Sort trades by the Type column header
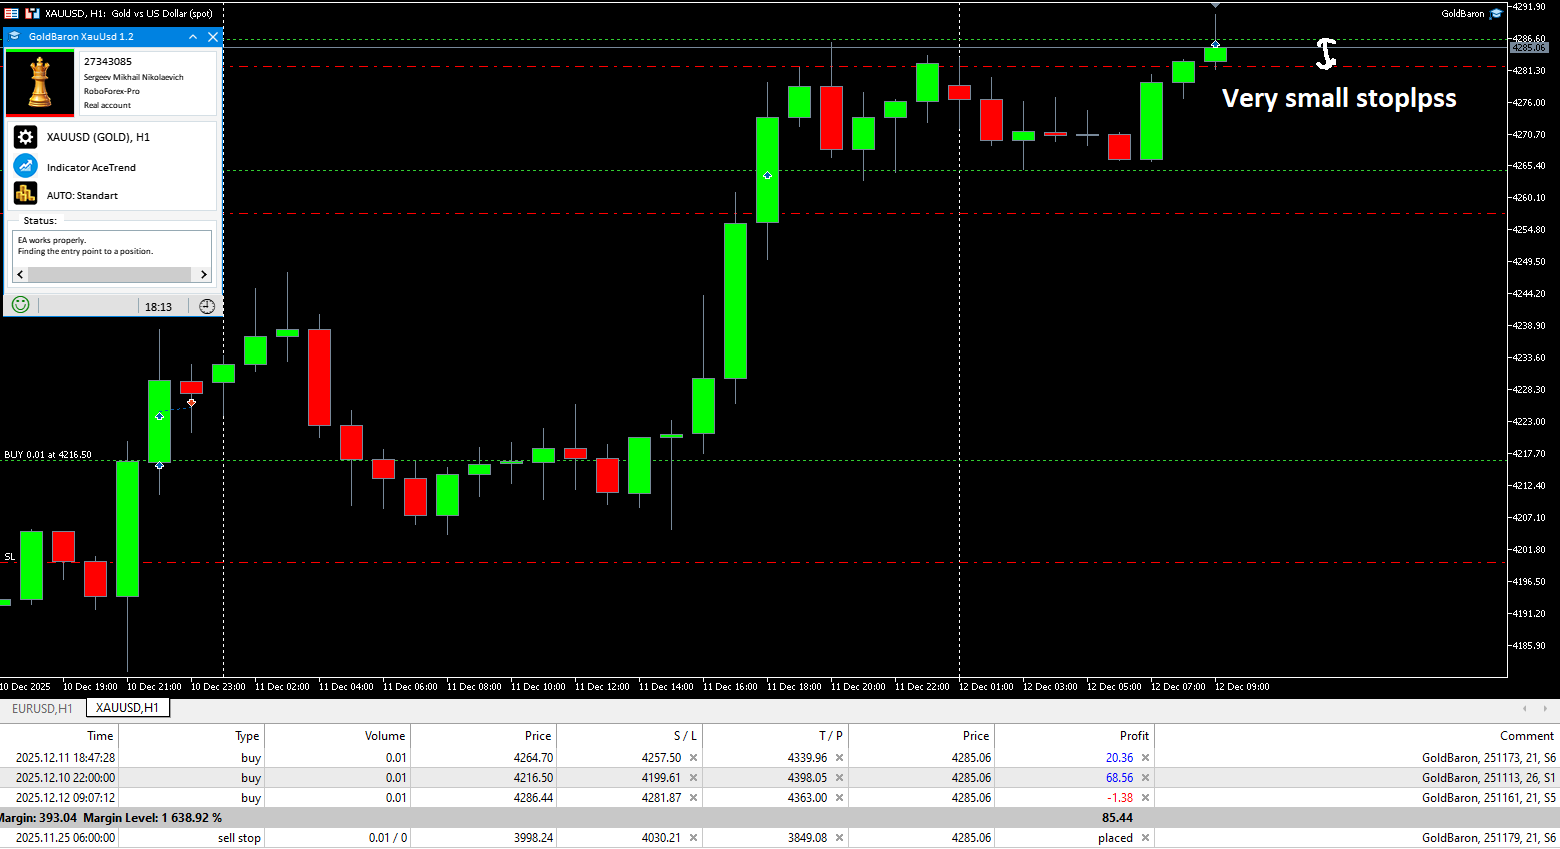 [x=191, y=735]
